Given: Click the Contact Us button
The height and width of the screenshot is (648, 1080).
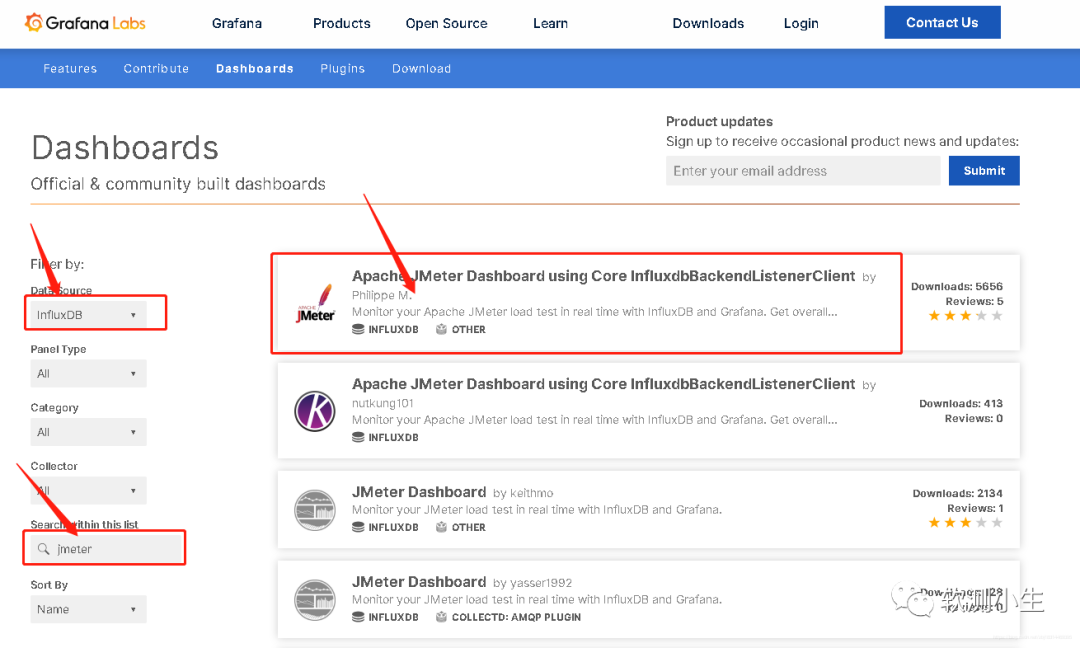Looking at the screenshot, I should 942,23.
